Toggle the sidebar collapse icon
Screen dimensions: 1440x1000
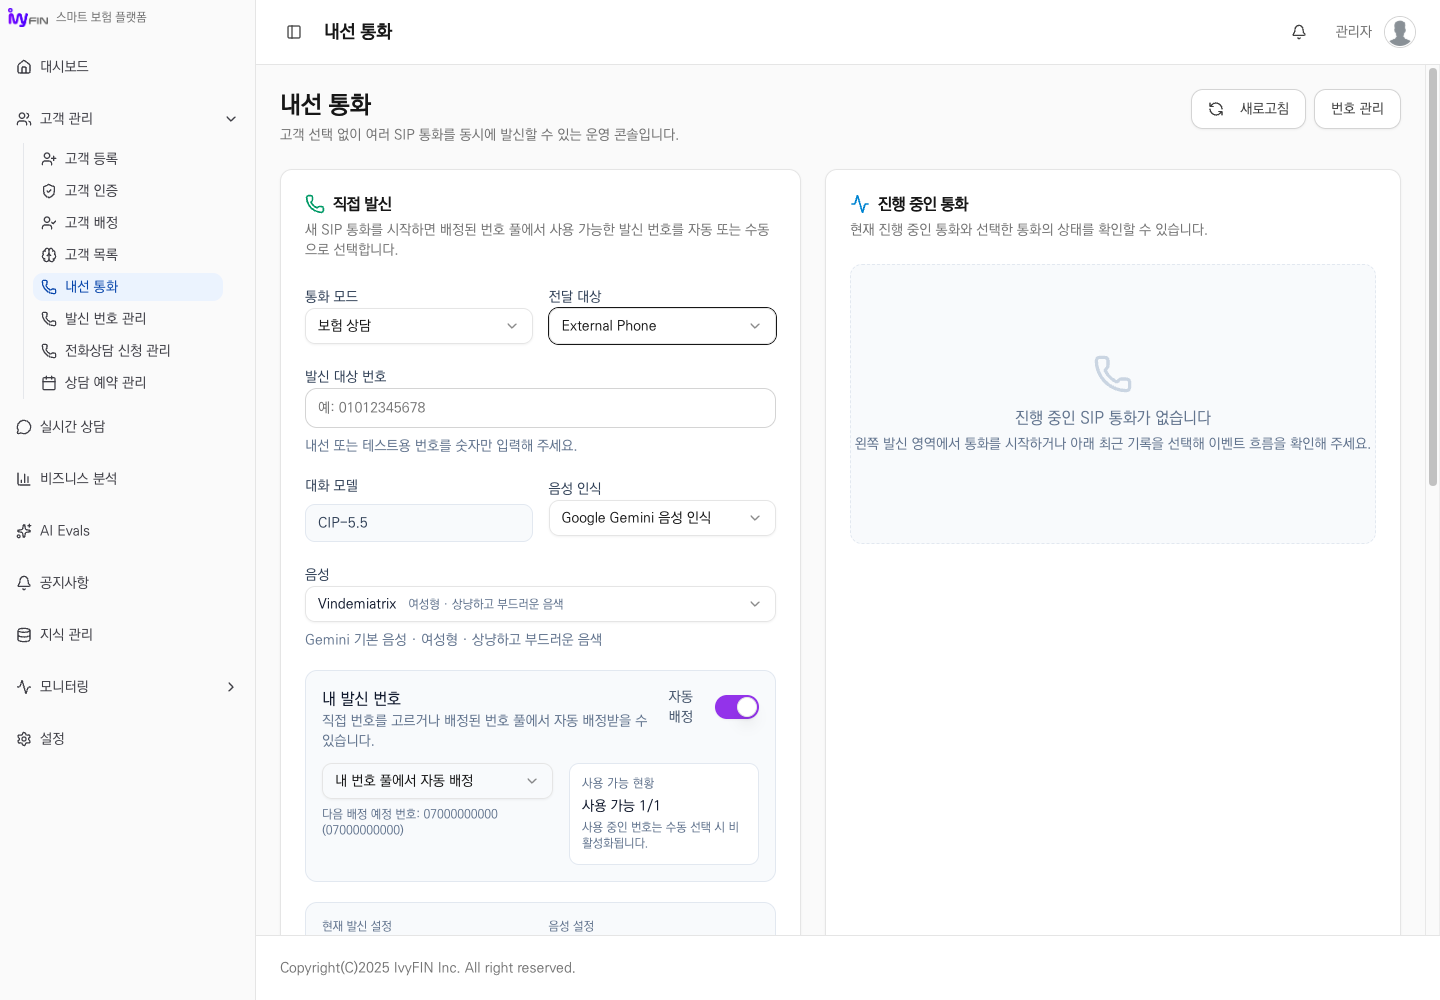click(x=294, y=32)
